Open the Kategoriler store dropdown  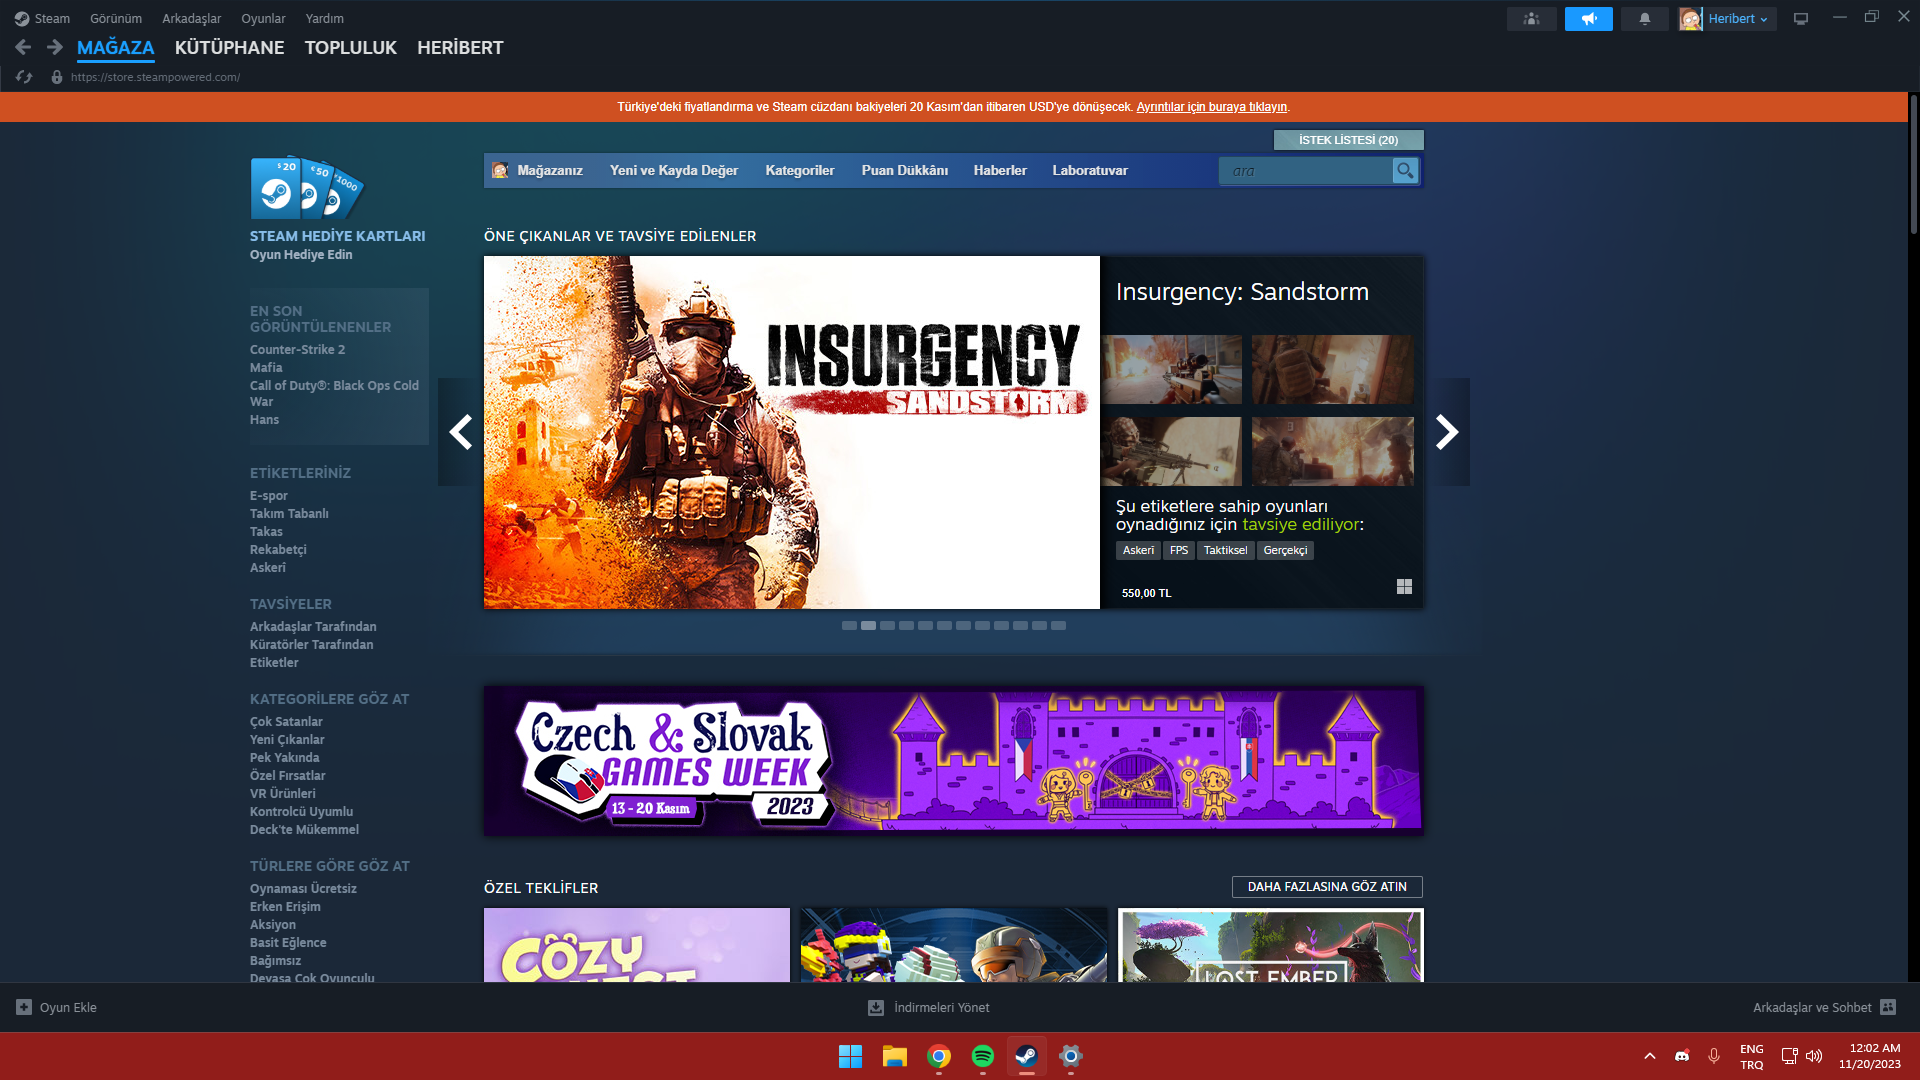[799, 171]
